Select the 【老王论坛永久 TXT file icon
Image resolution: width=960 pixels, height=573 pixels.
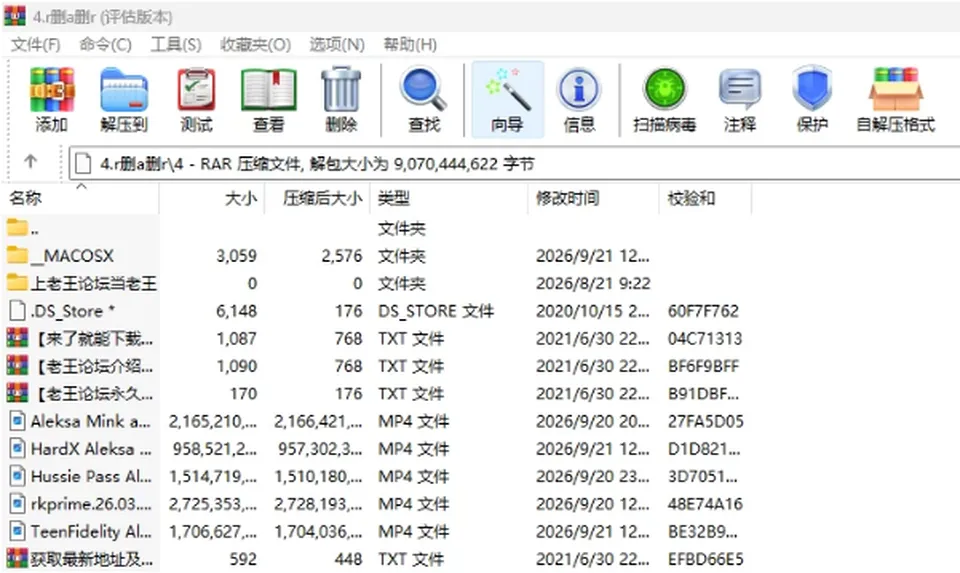point(17,393)
